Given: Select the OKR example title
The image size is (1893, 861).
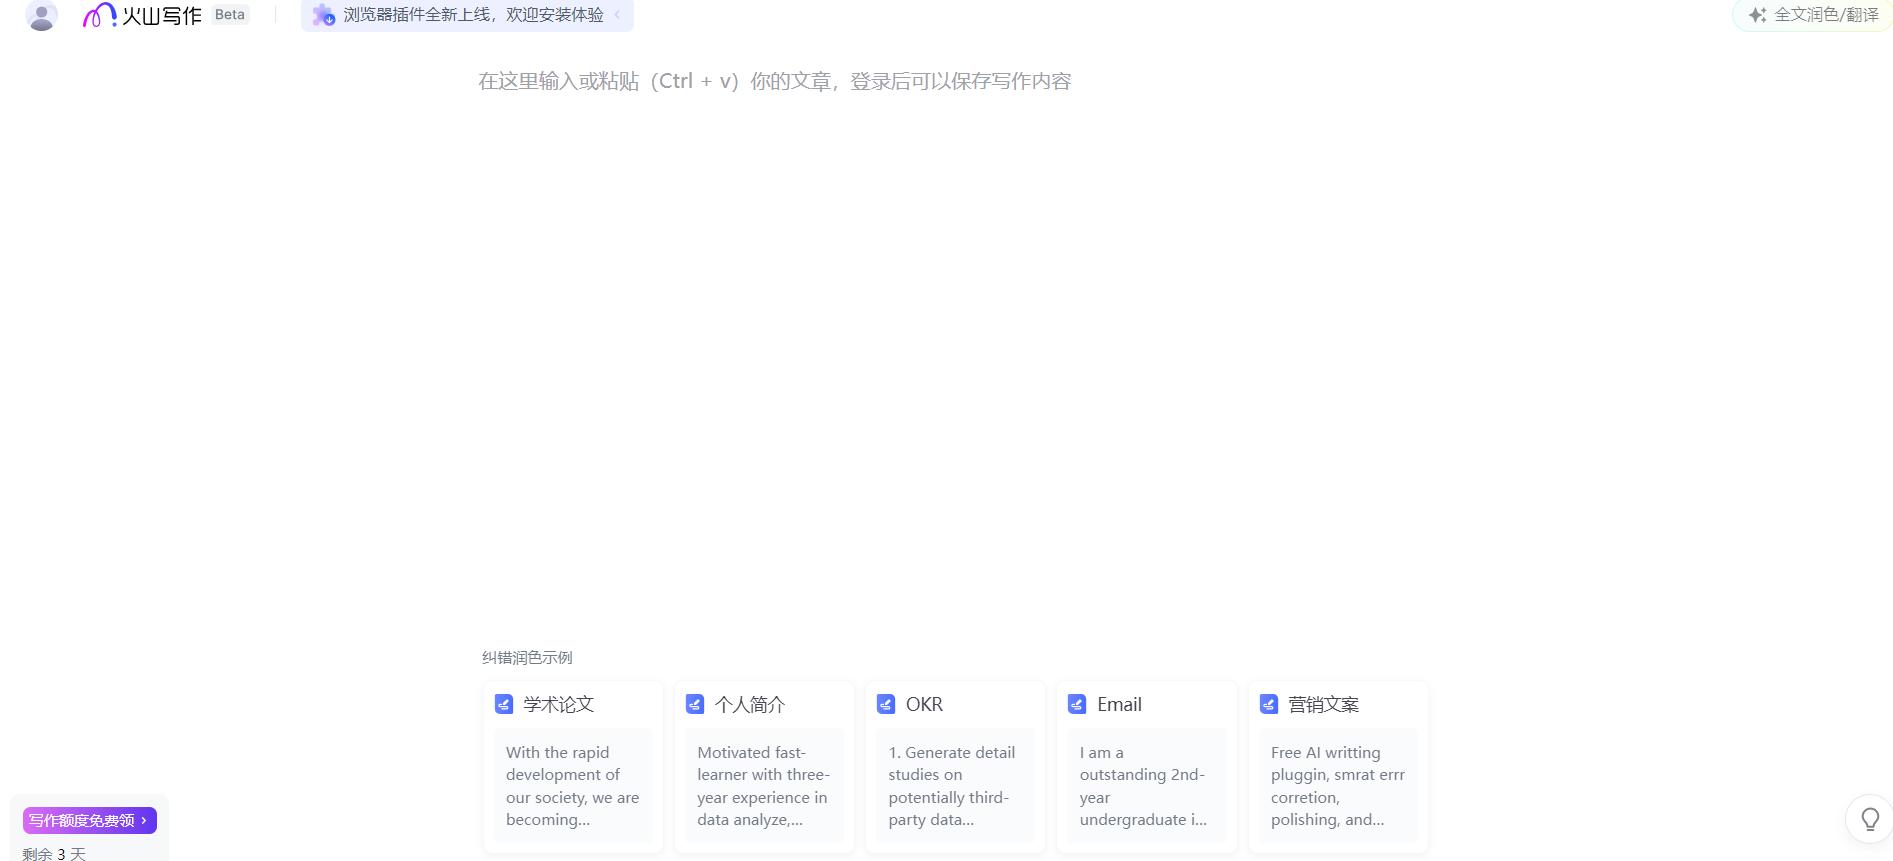Looking at the screenshot, I should click(924, 704).
